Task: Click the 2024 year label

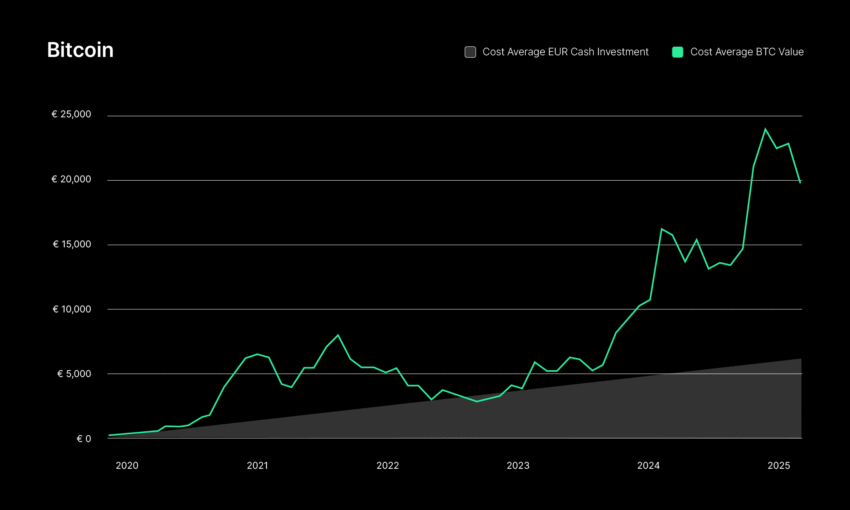Action: point(648,466)
